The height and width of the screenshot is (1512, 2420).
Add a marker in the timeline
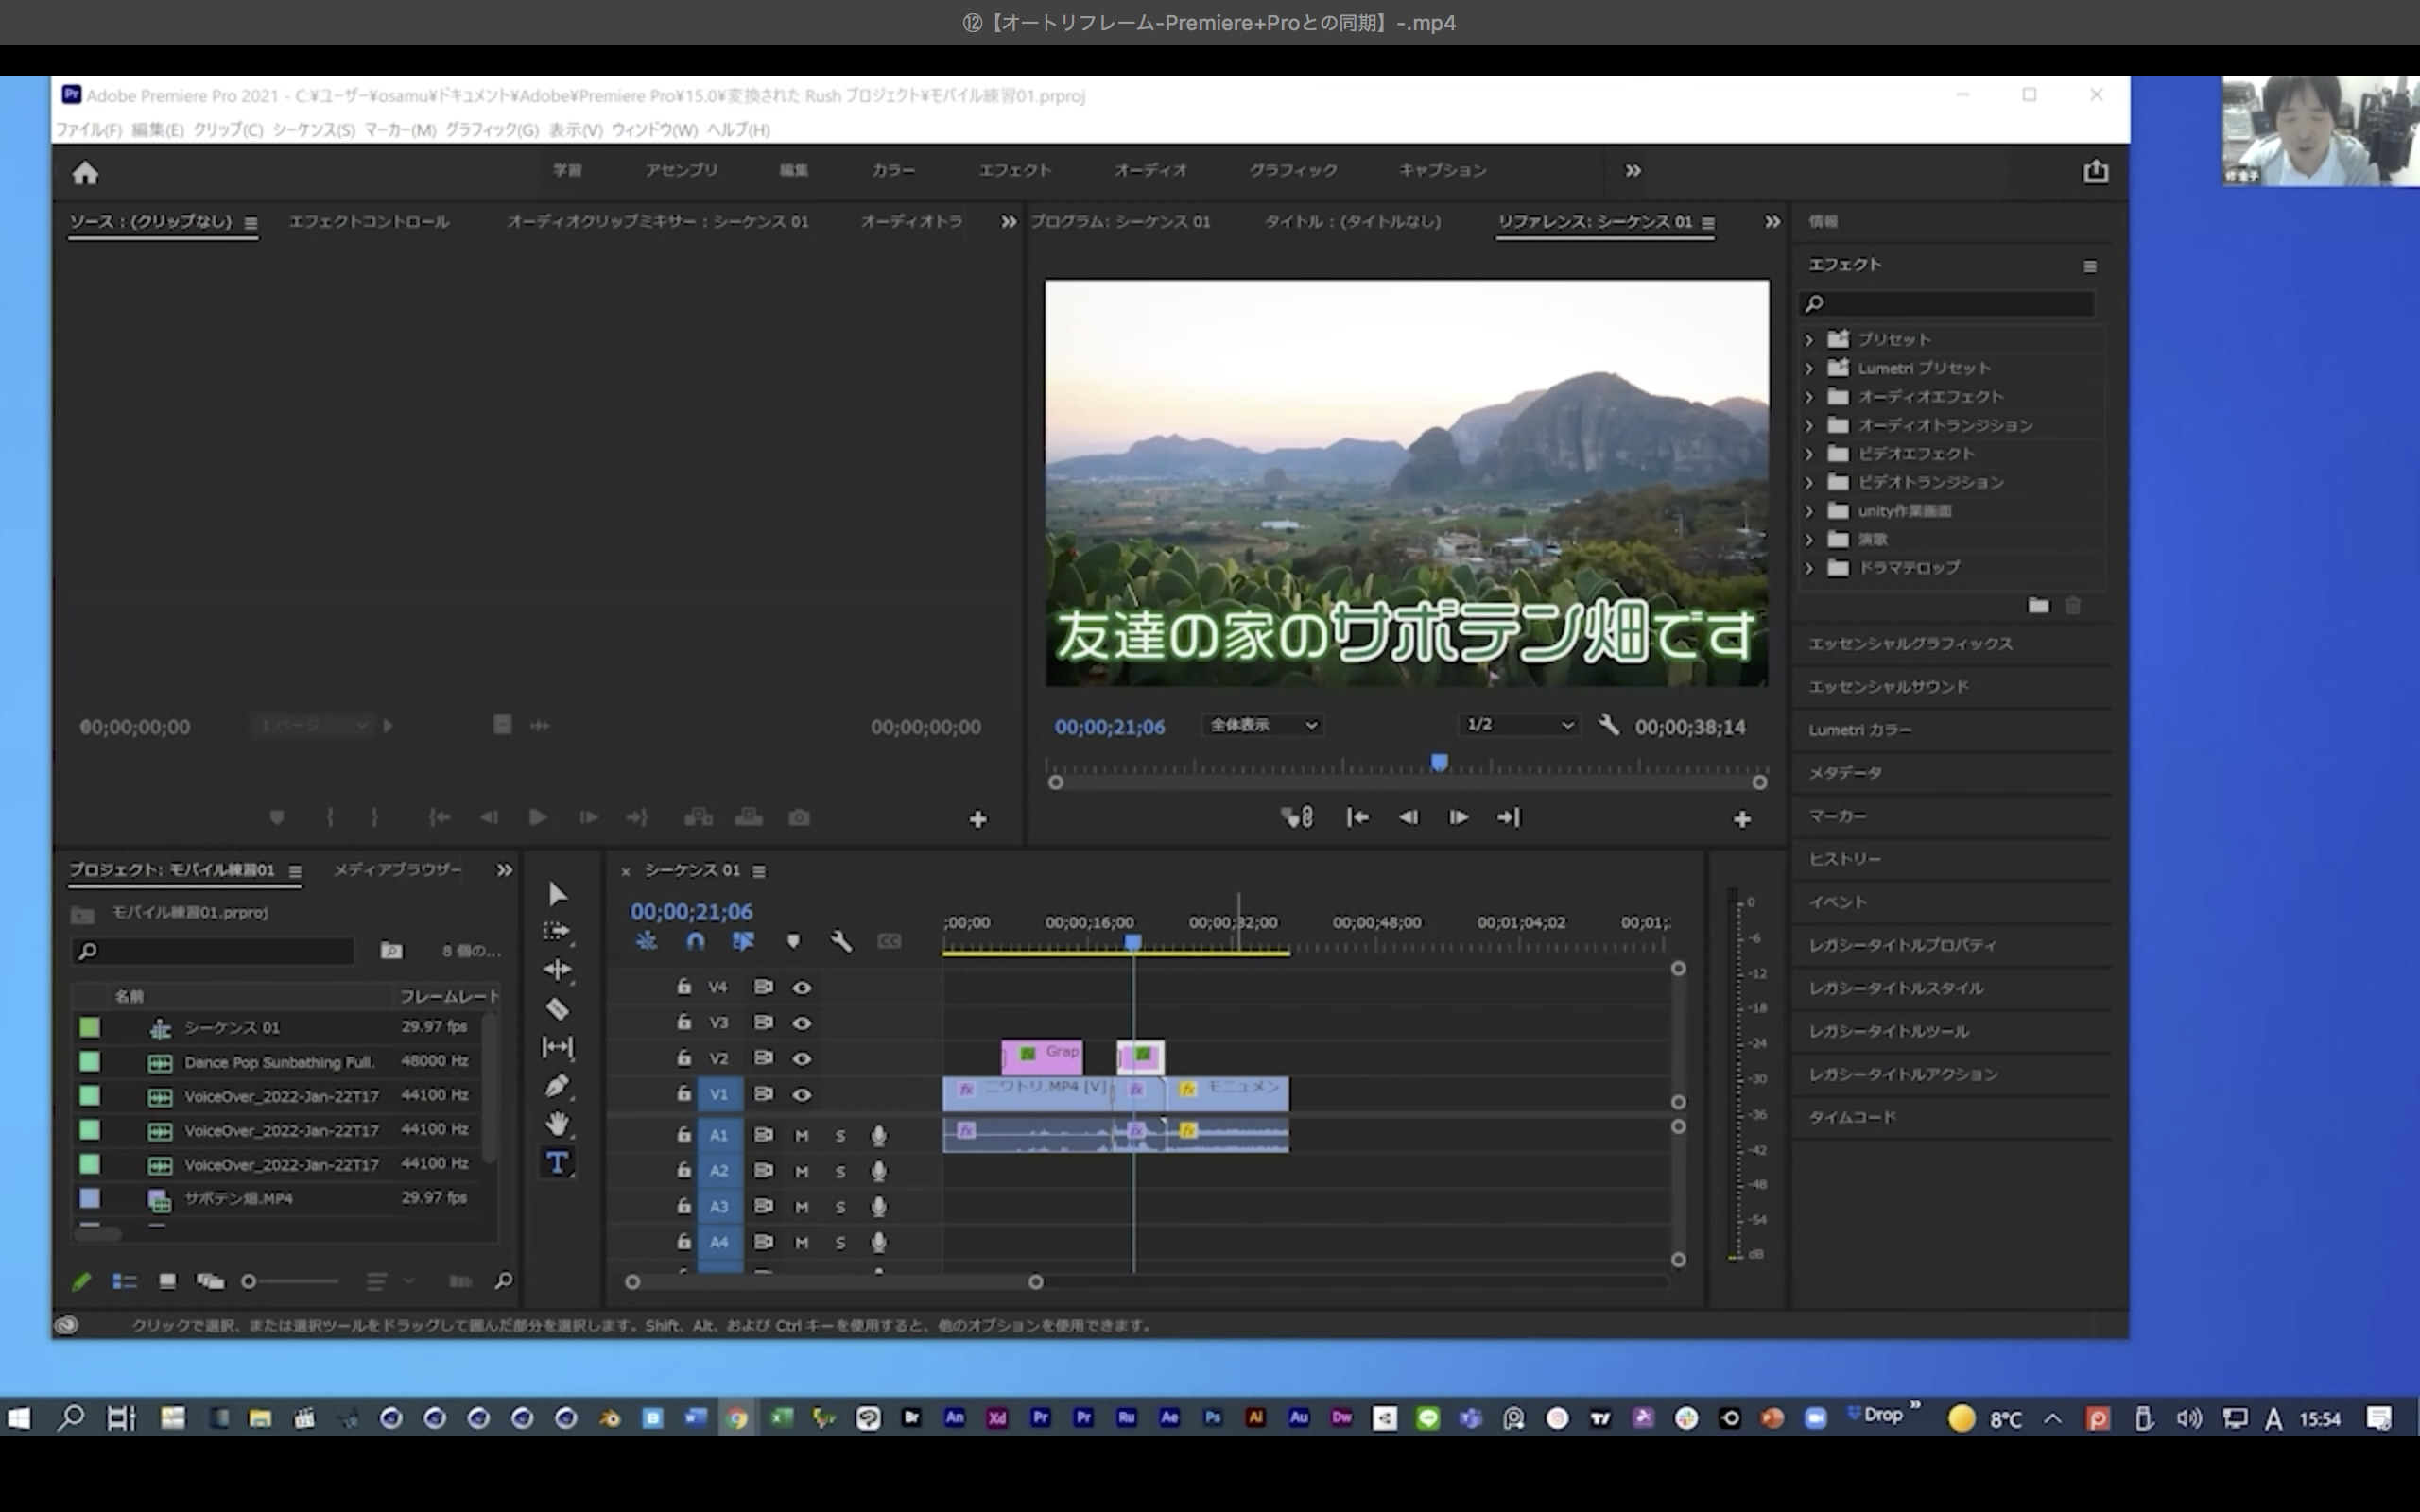(793, 942)
